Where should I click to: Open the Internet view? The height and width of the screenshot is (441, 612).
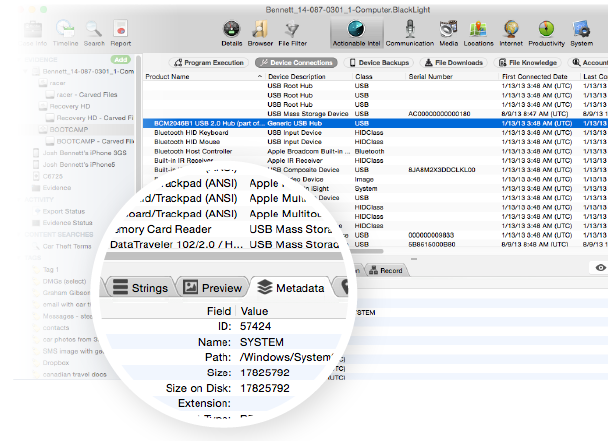511,34
